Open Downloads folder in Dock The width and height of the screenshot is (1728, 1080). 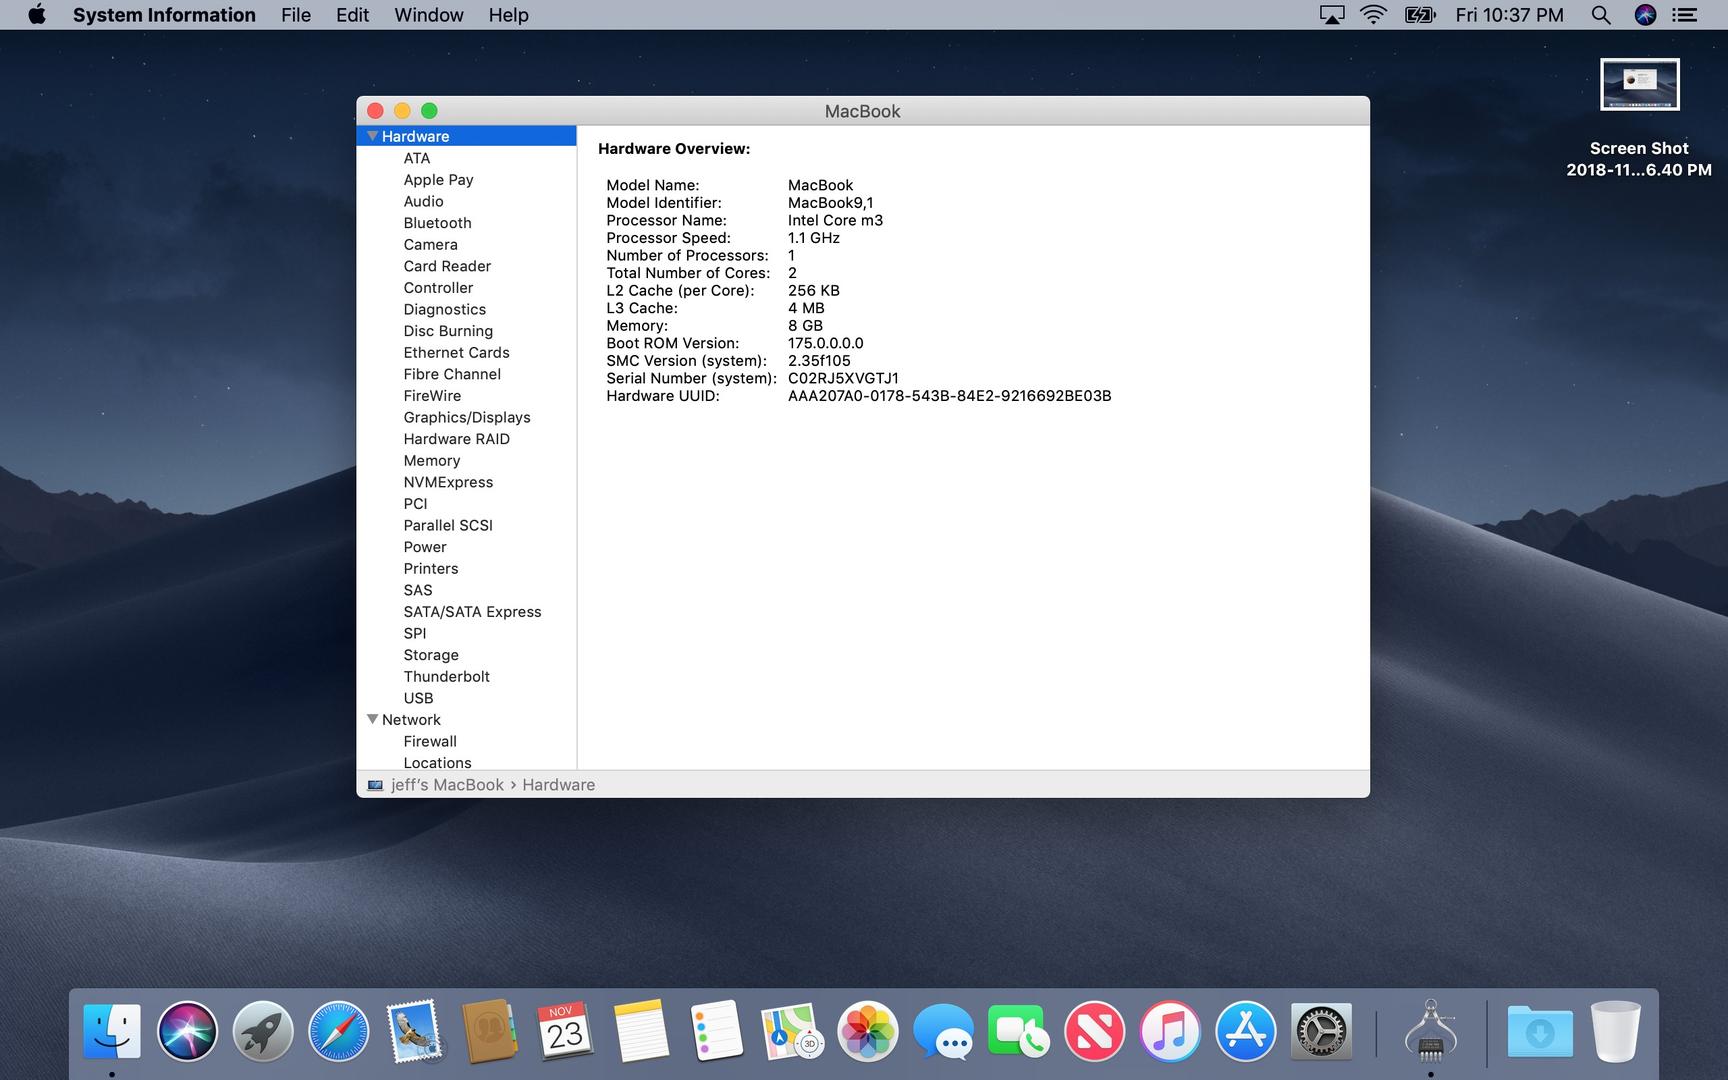1540,1031
